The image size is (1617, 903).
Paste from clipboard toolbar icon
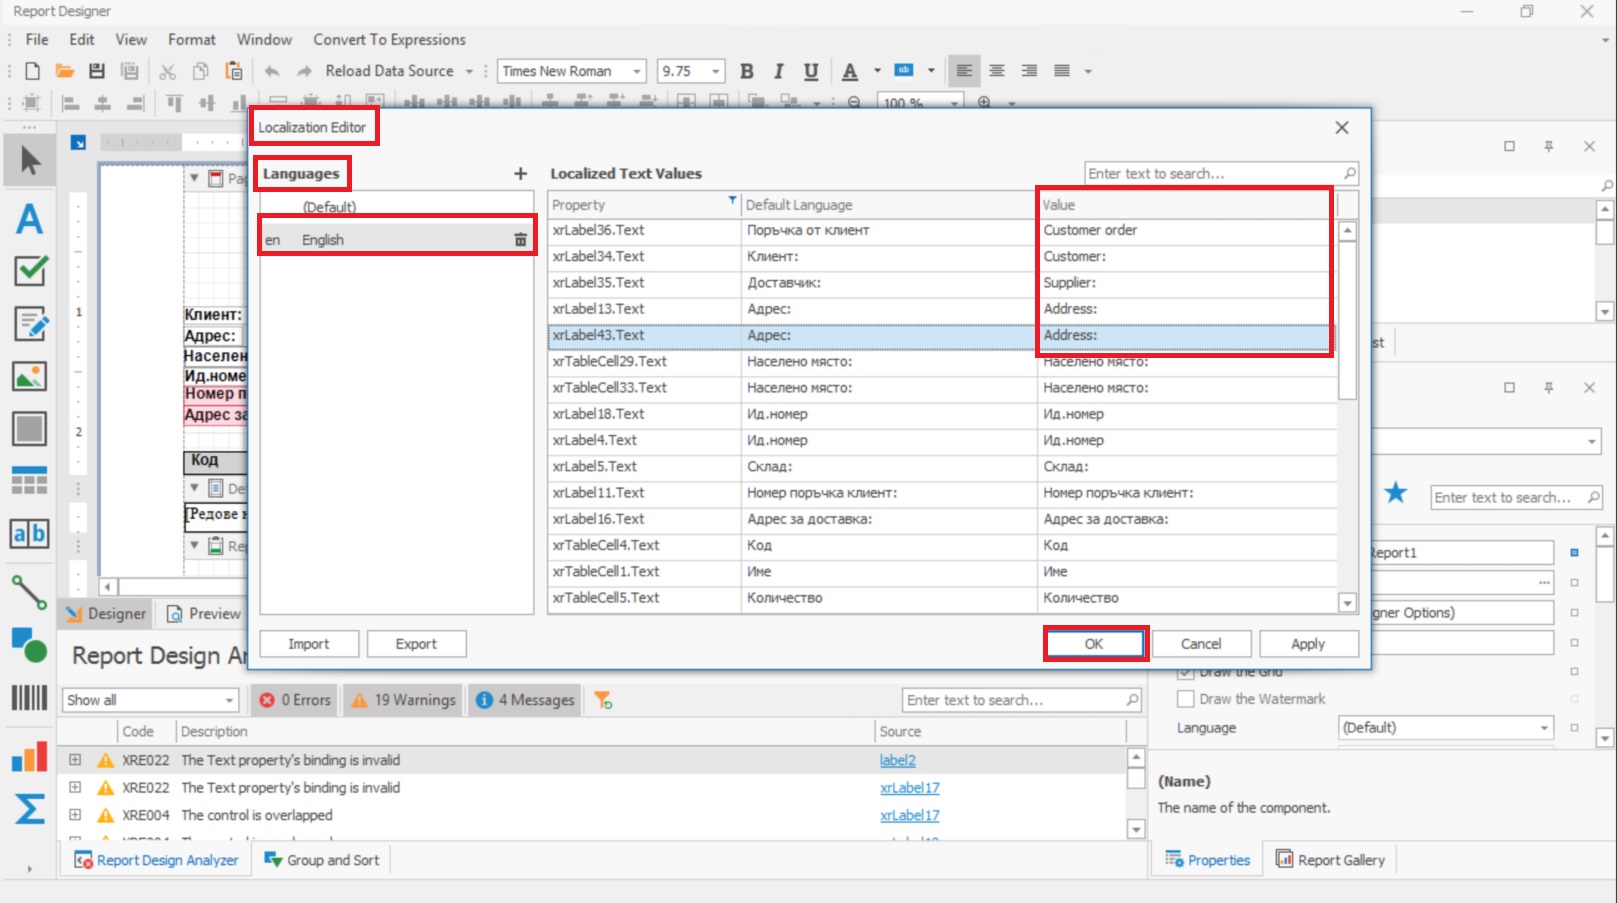[234, 71]
